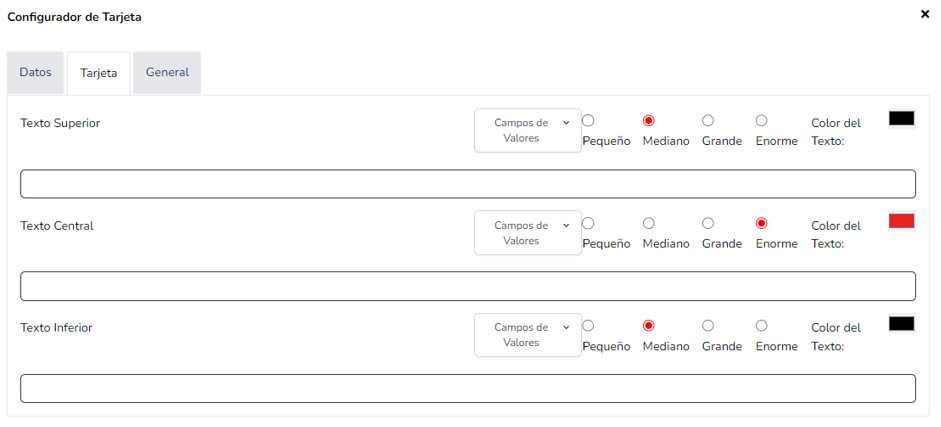Click the Texto Superior input field

point(468,184)
